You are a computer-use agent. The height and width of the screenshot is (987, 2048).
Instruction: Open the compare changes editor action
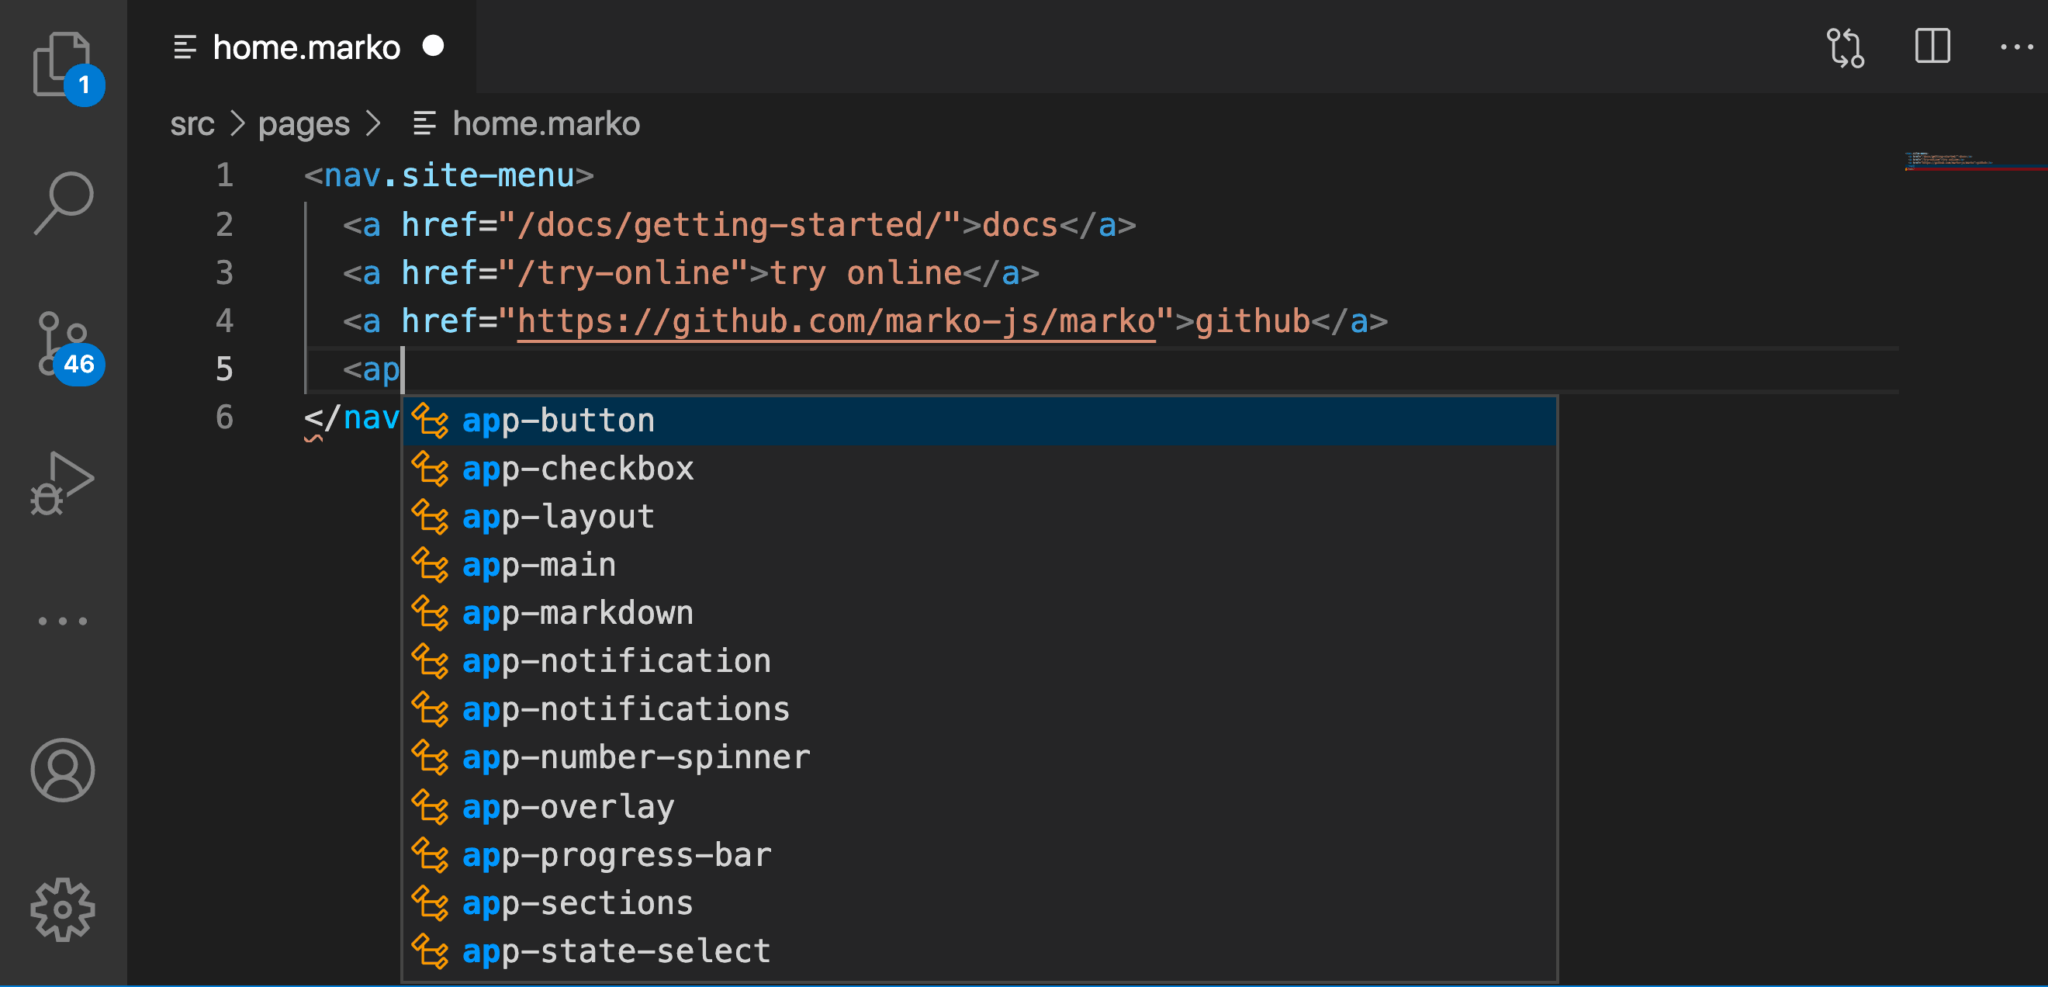click(x=1845, y=46)
